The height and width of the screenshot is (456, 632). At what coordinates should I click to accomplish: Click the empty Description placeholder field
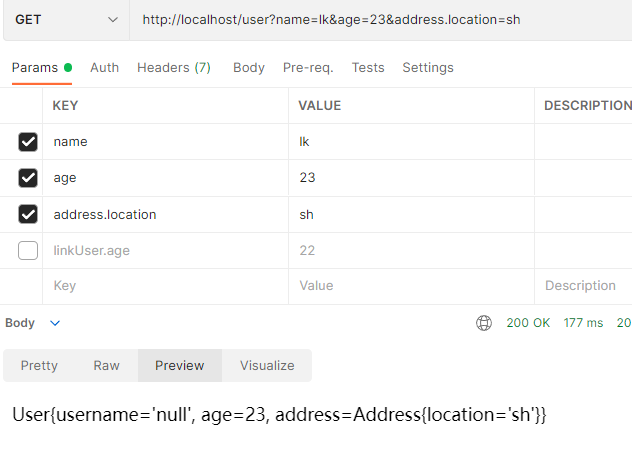coord(583,286)
